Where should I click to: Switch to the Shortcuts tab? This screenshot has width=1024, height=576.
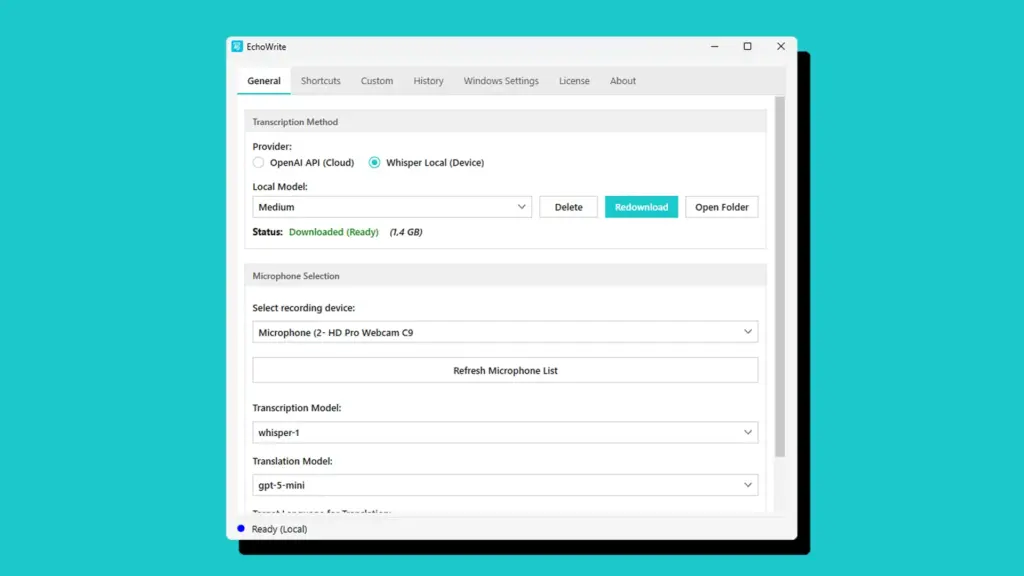[x=320, y=80]
